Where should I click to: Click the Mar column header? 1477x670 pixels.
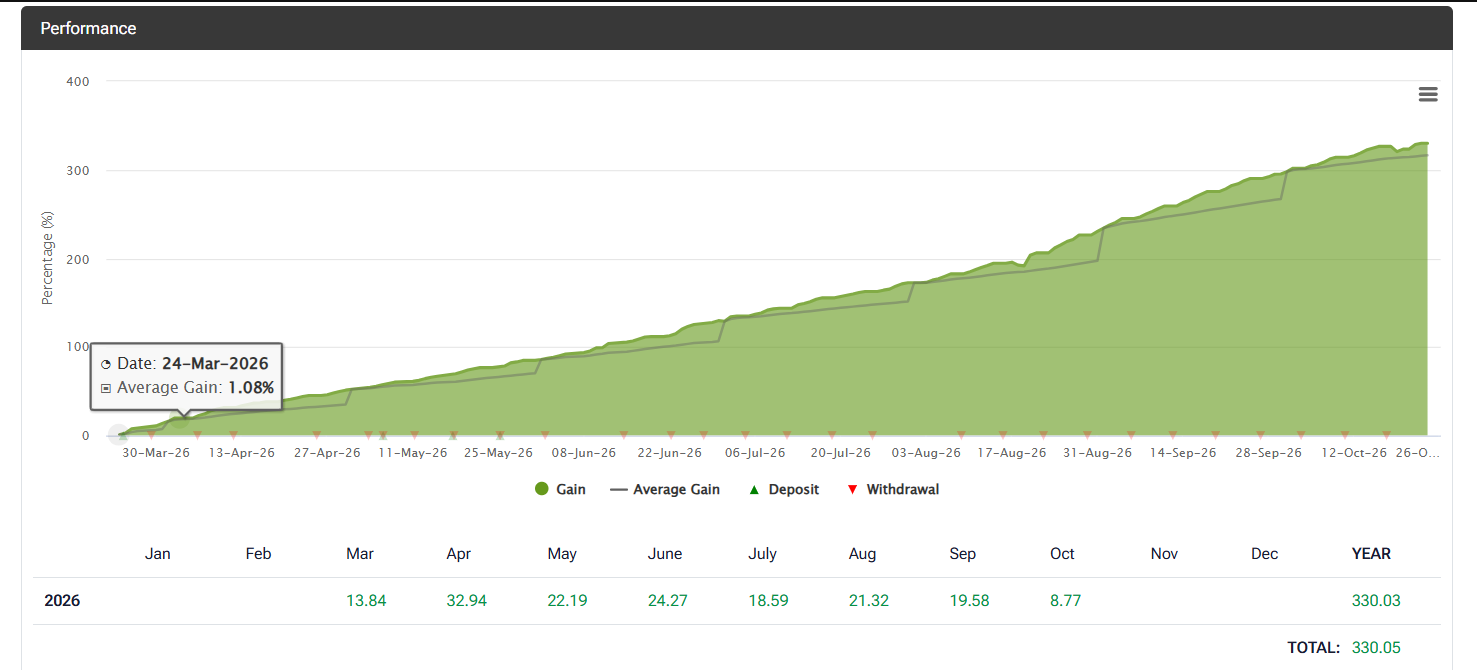click(x=359, y=554)
